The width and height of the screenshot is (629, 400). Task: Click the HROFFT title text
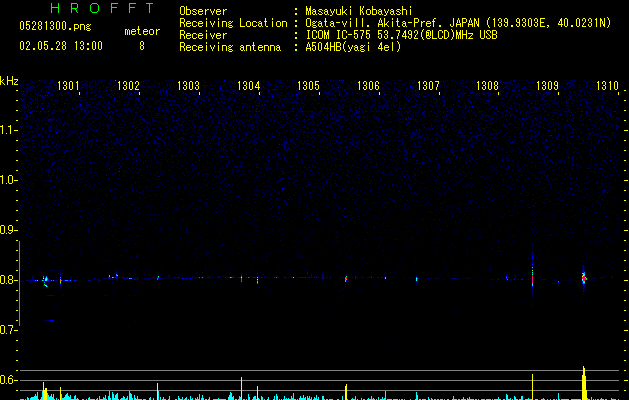[102, 8]
